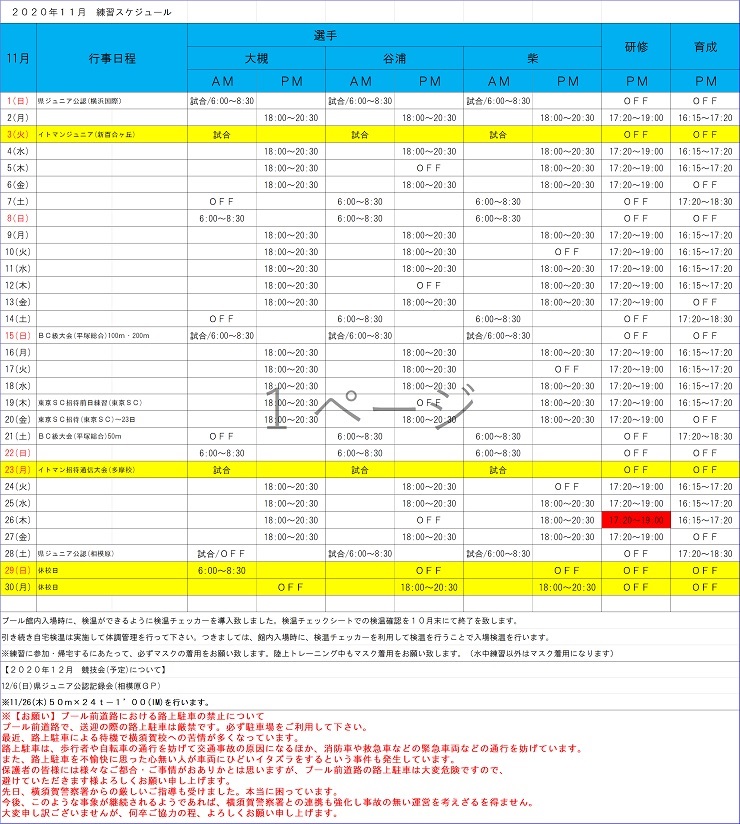Image resolution: width=740 pixels, height=824 pixels.
Task: Click event 'イトマン招待通信大会(多摩校)'
Action: pos(87,470)
